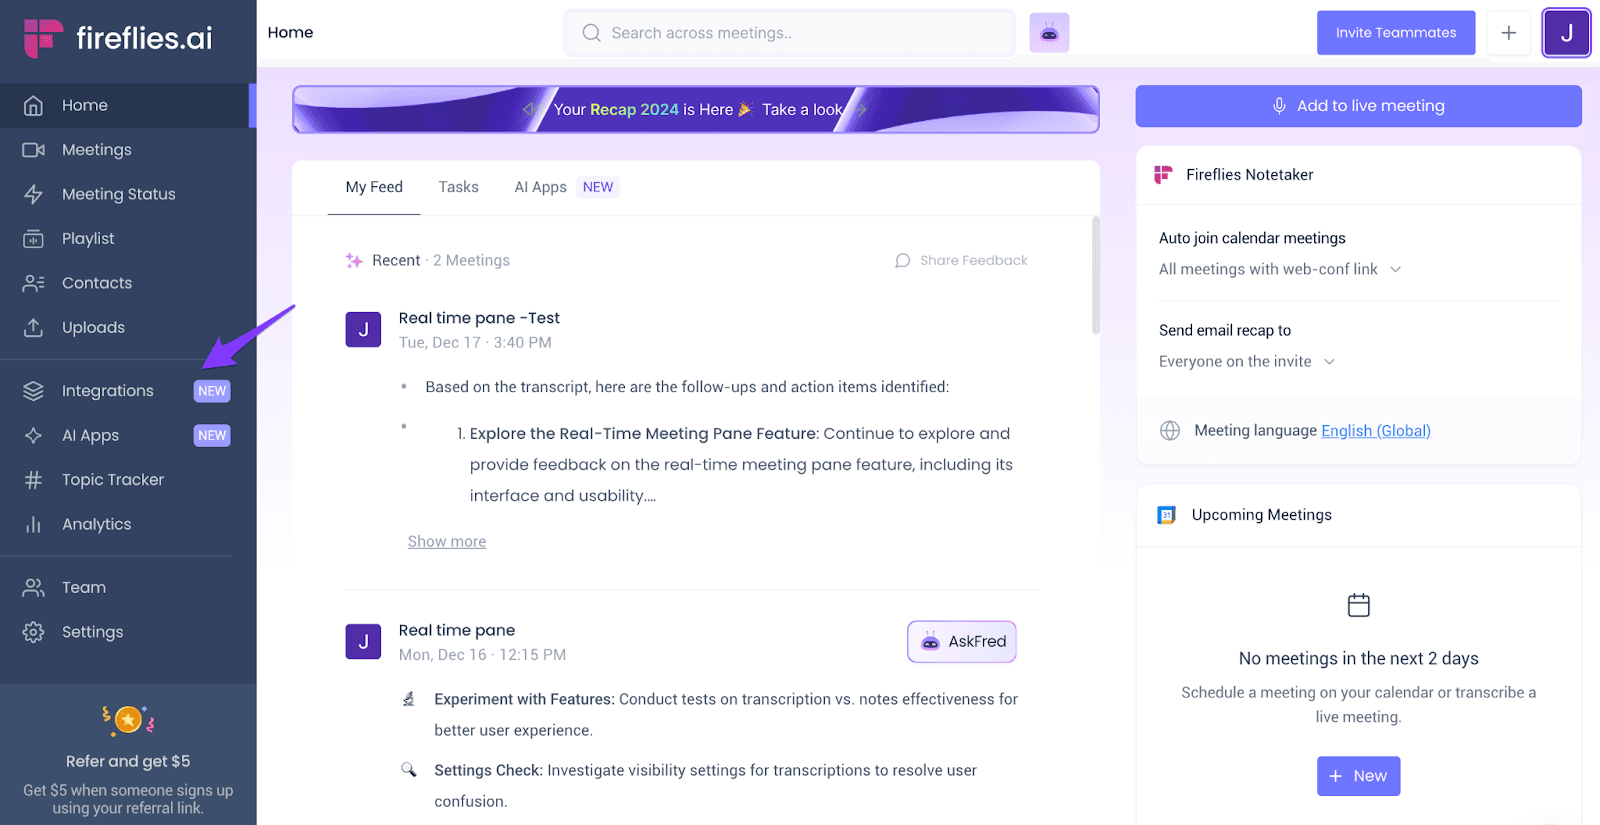Click the plus icon in top bar
This screenshot has width=1600, height=825.
point(1508,33)
